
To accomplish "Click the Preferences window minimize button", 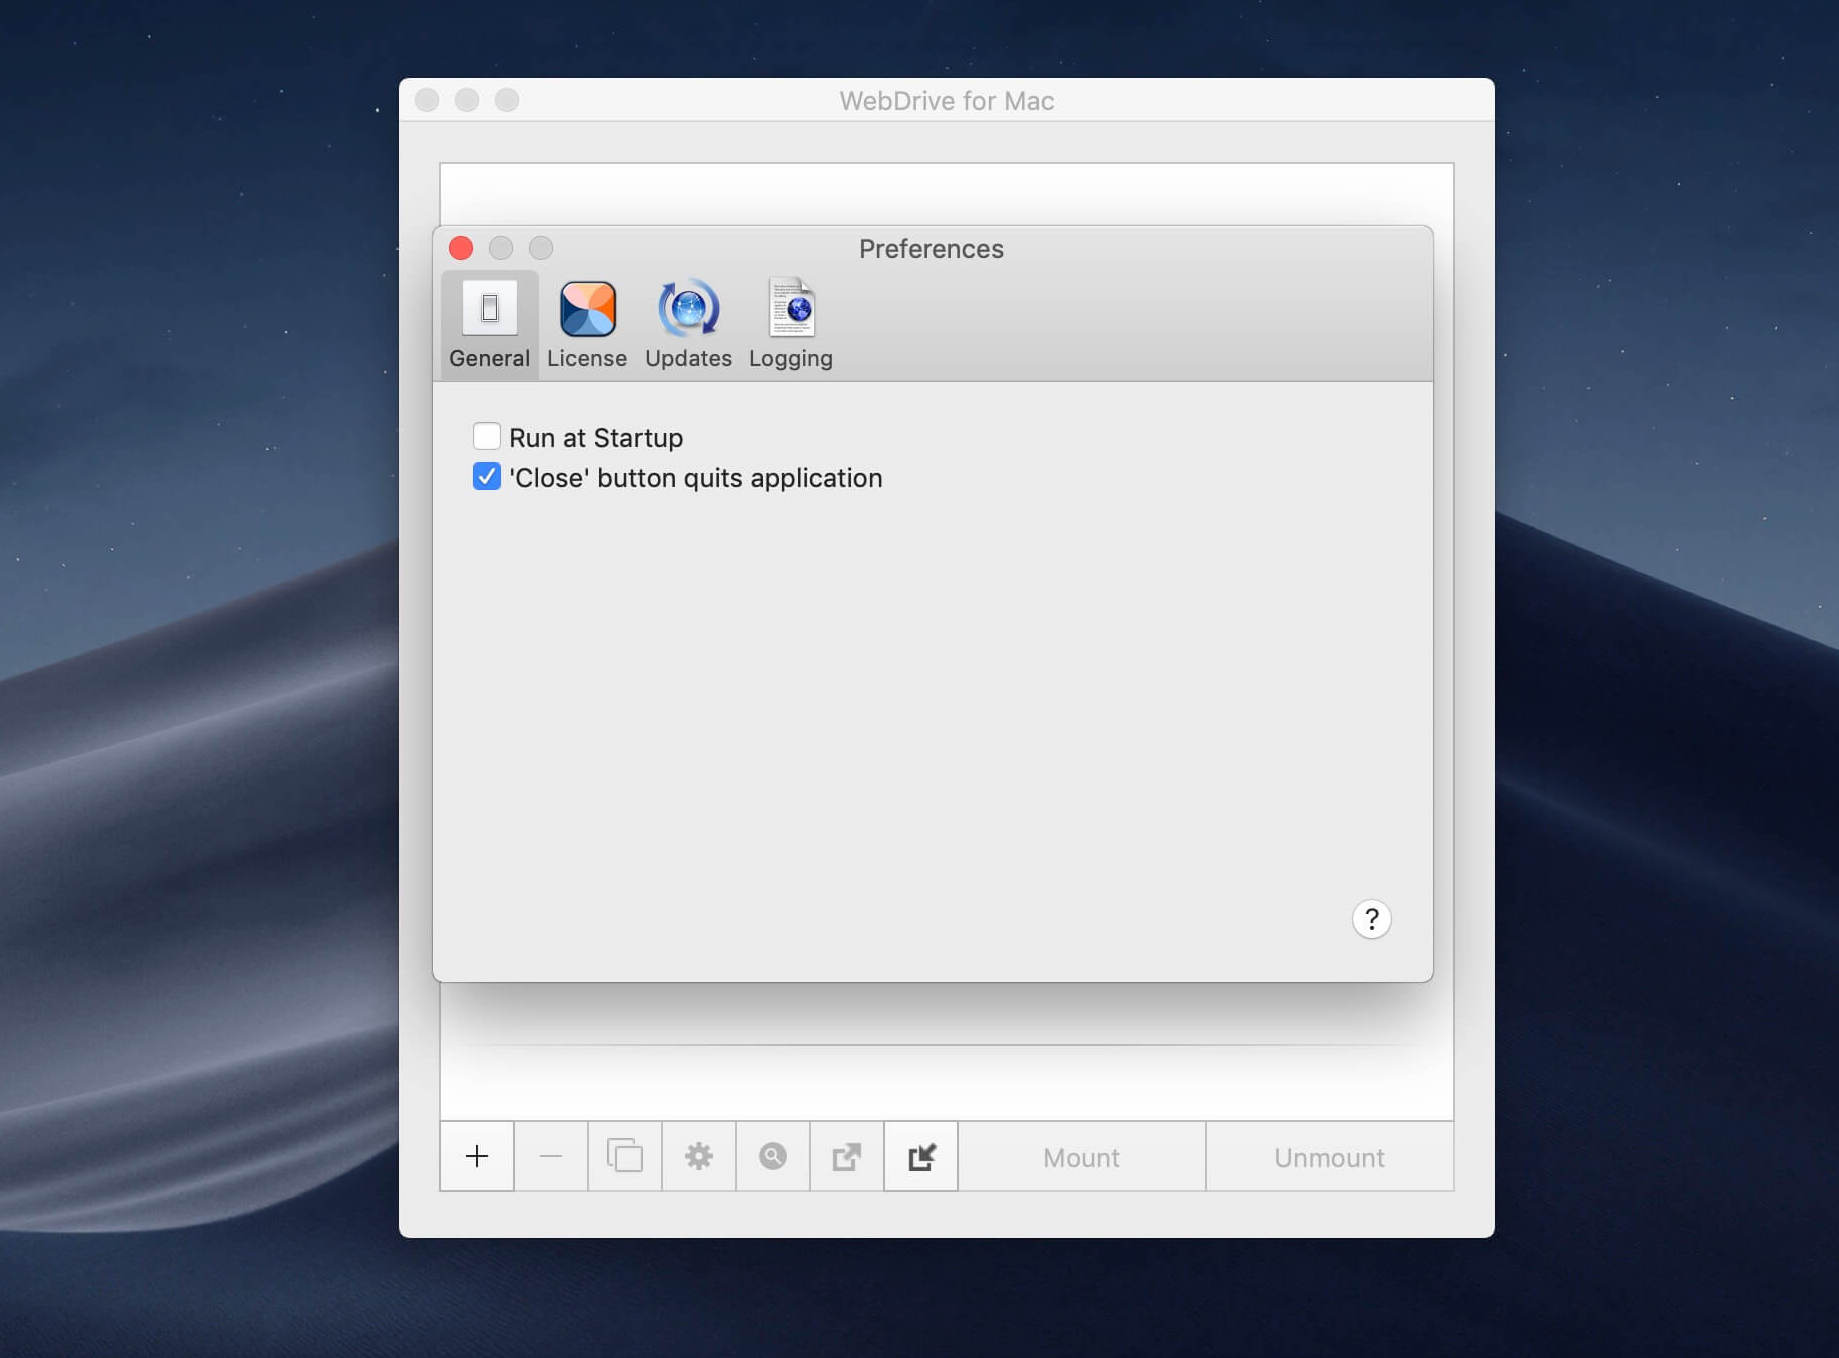I will coord(501,248).
